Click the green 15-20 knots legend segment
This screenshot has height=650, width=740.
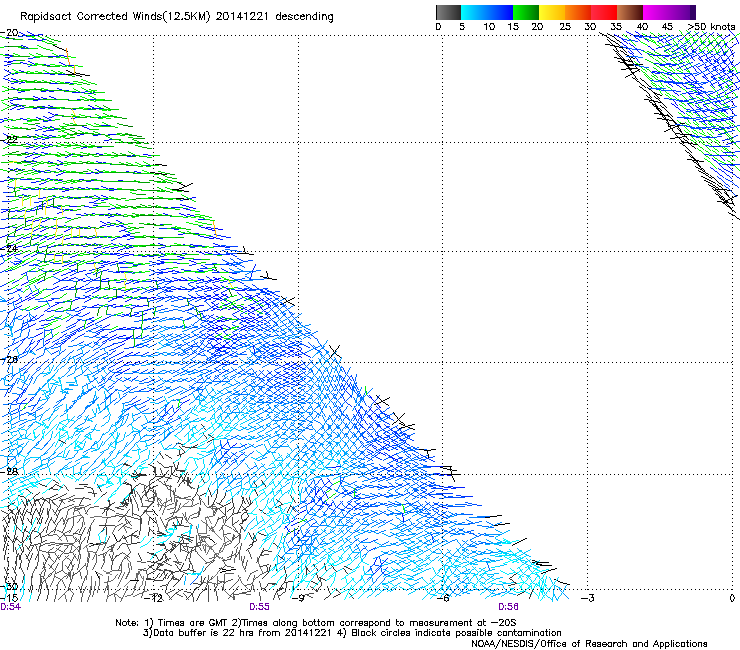point(526,12)
